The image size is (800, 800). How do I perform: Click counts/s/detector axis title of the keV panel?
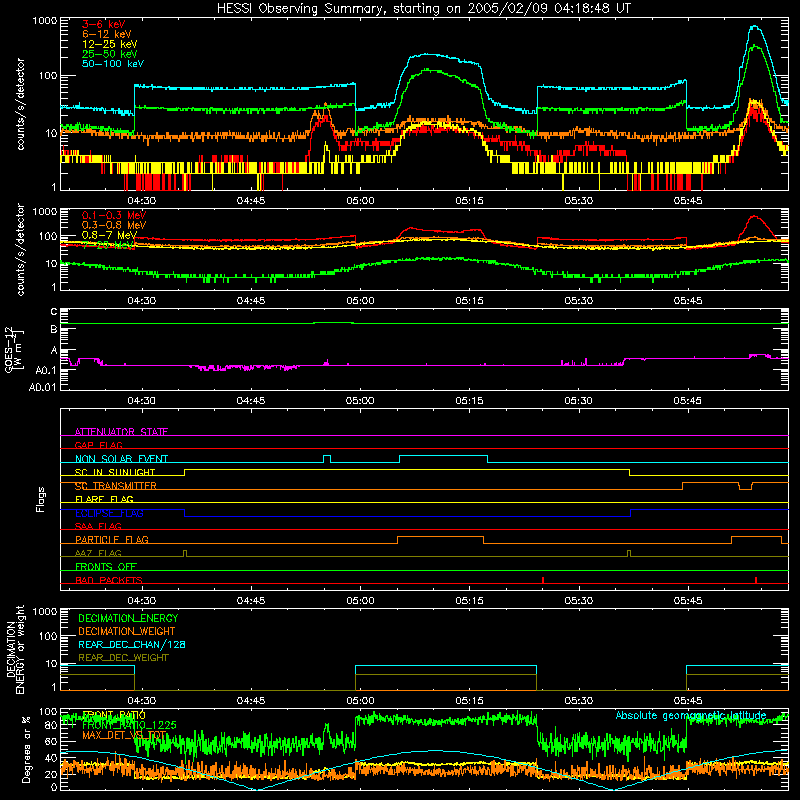pos(20,104)
